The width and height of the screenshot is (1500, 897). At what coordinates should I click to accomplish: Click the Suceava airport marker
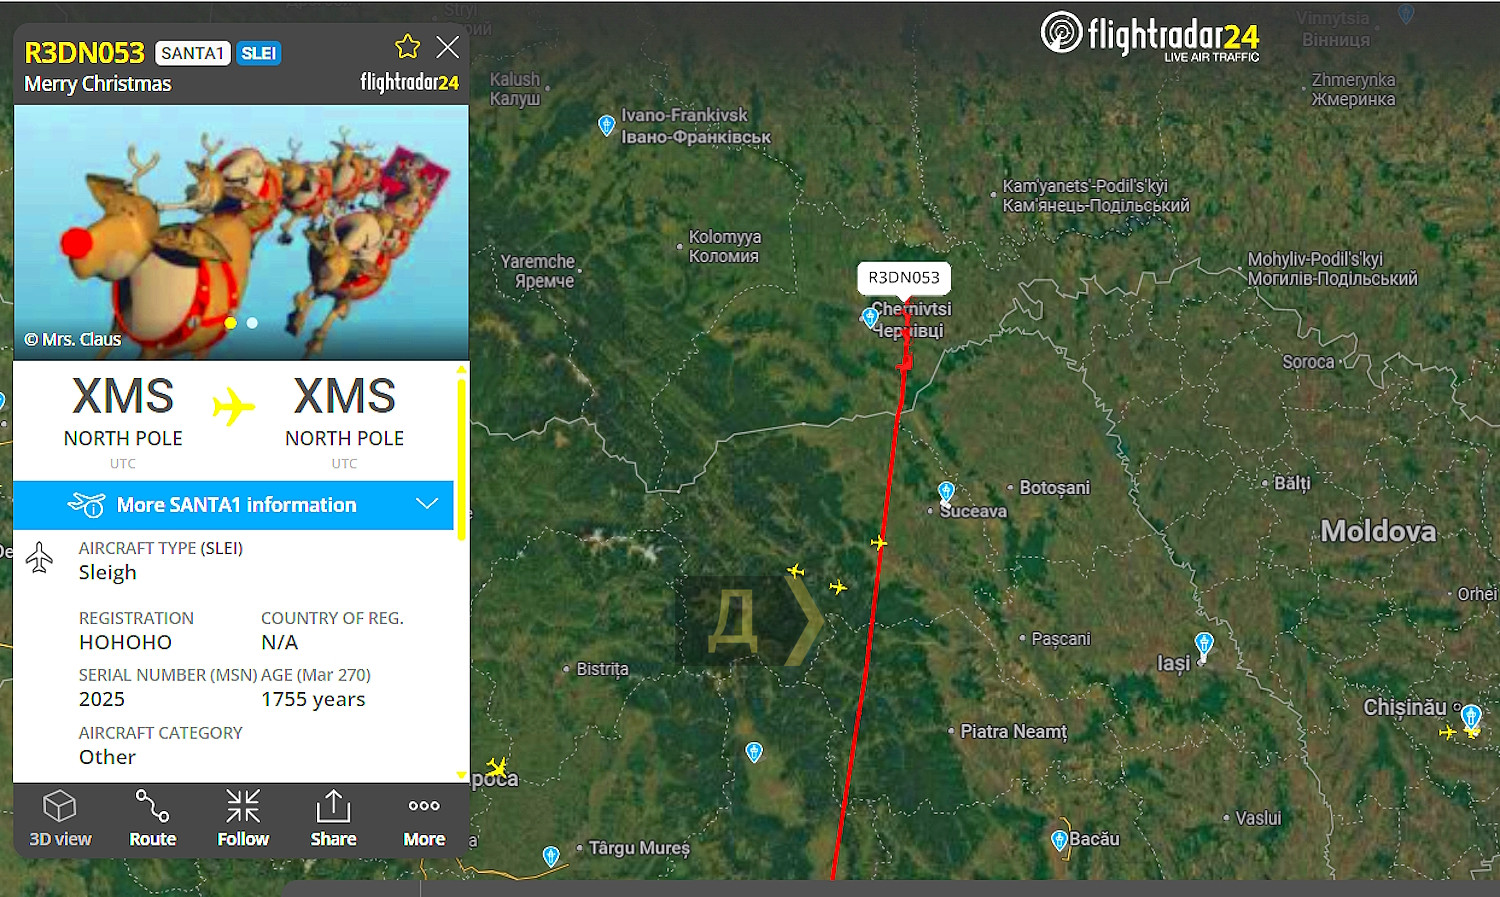click(946, 491)
